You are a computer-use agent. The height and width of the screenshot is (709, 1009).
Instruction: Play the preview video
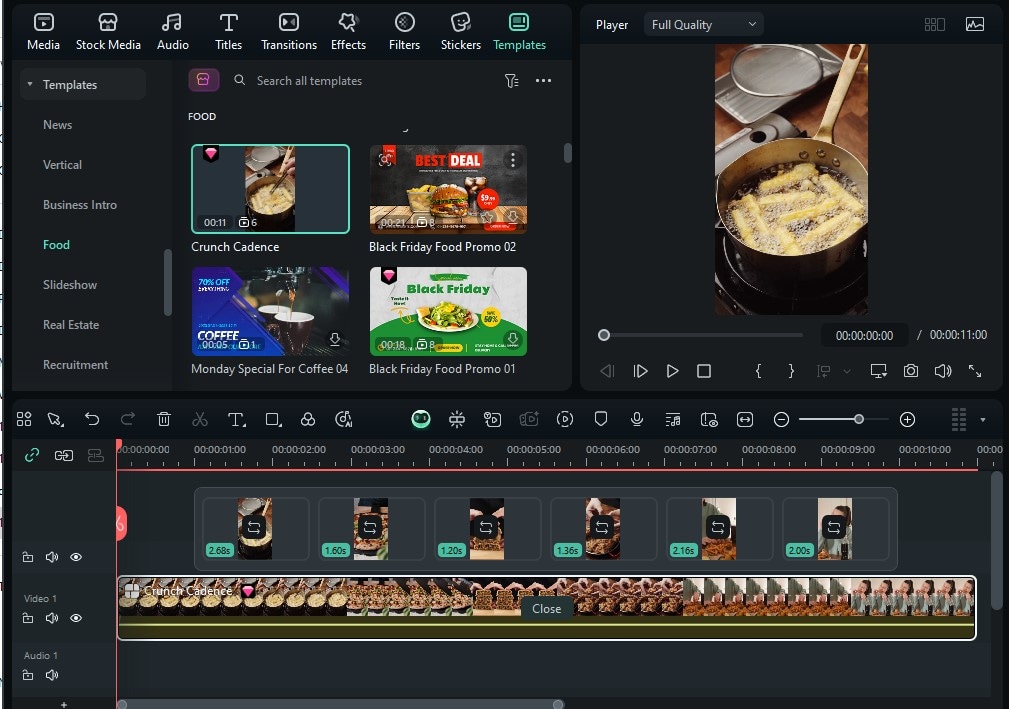(x=672, y=371)
